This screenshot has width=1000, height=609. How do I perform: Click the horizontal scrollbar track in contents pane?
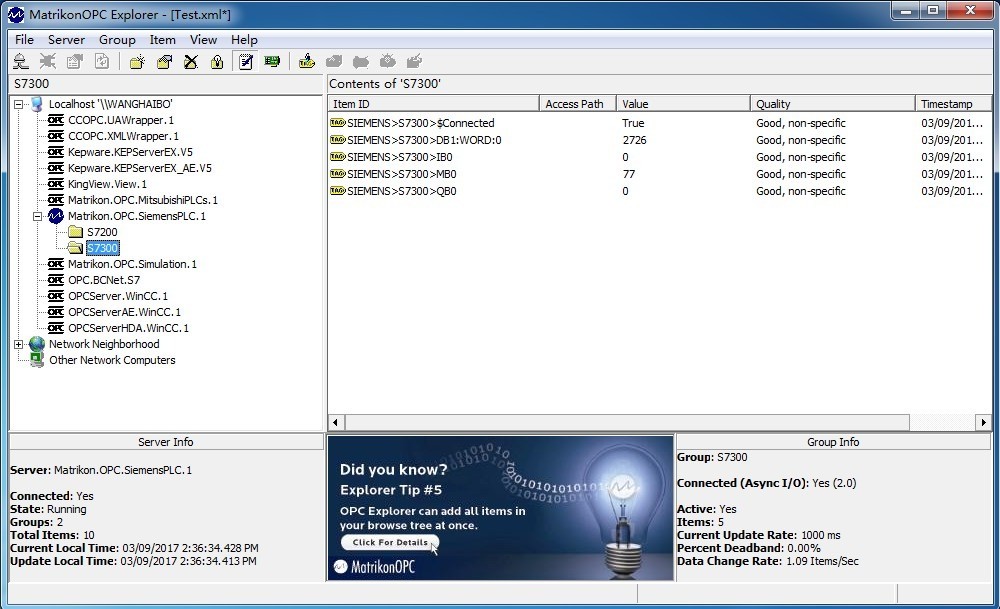[942, 422]
